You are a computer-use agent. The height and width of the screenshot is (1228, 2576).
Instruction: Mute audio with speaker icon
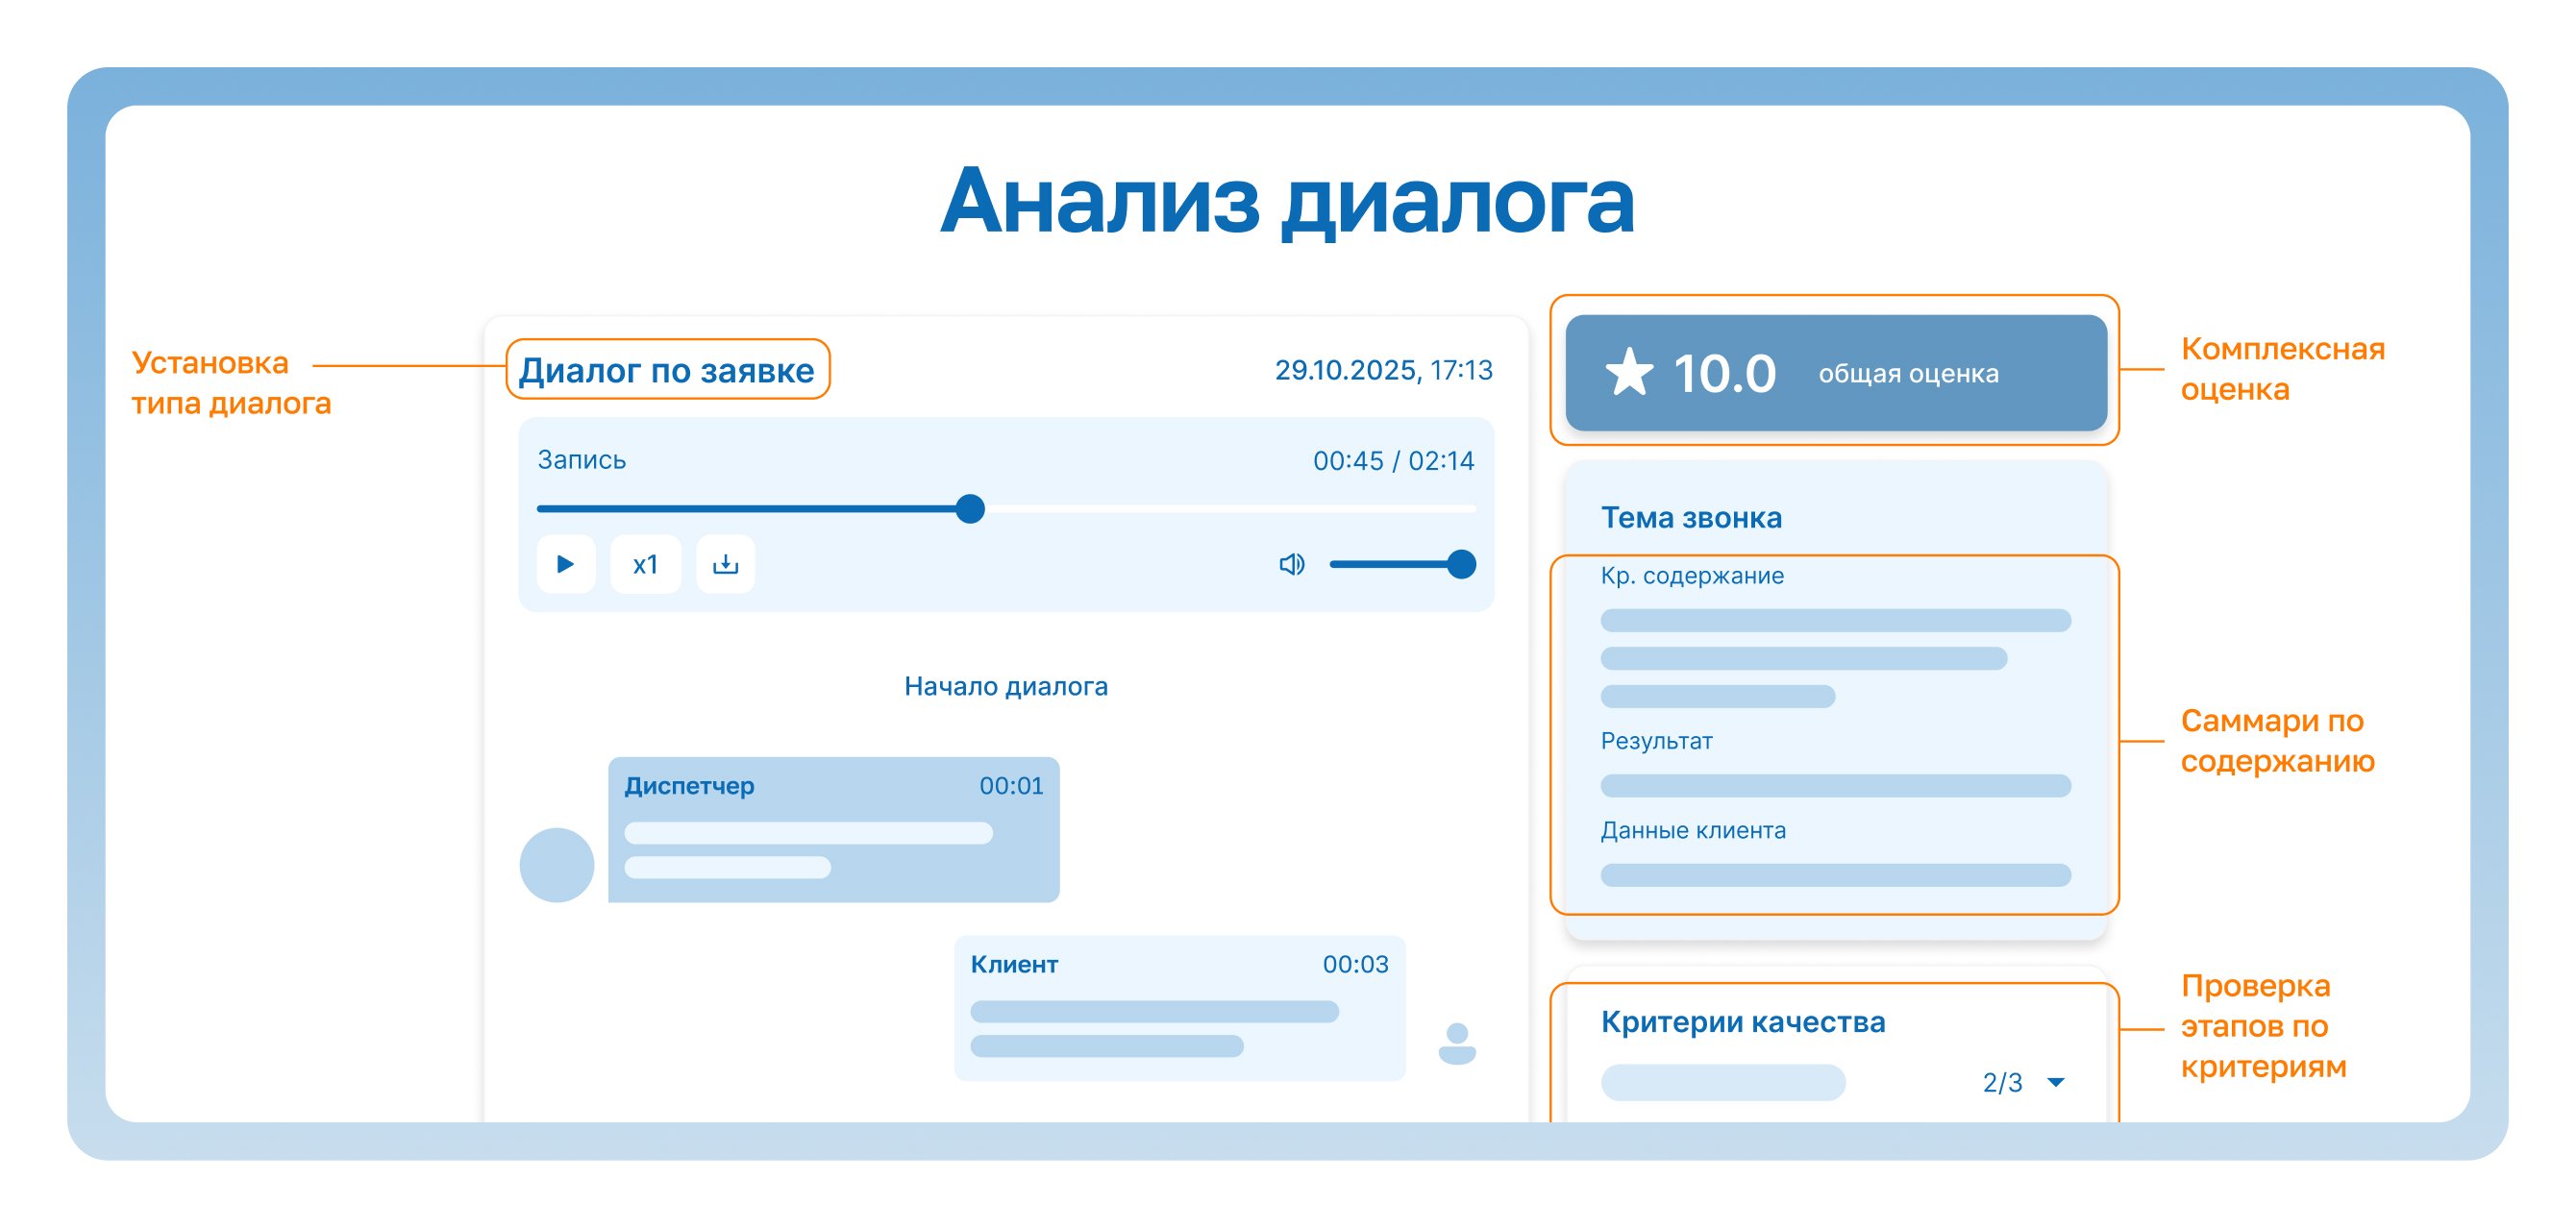coord(1291,565)
